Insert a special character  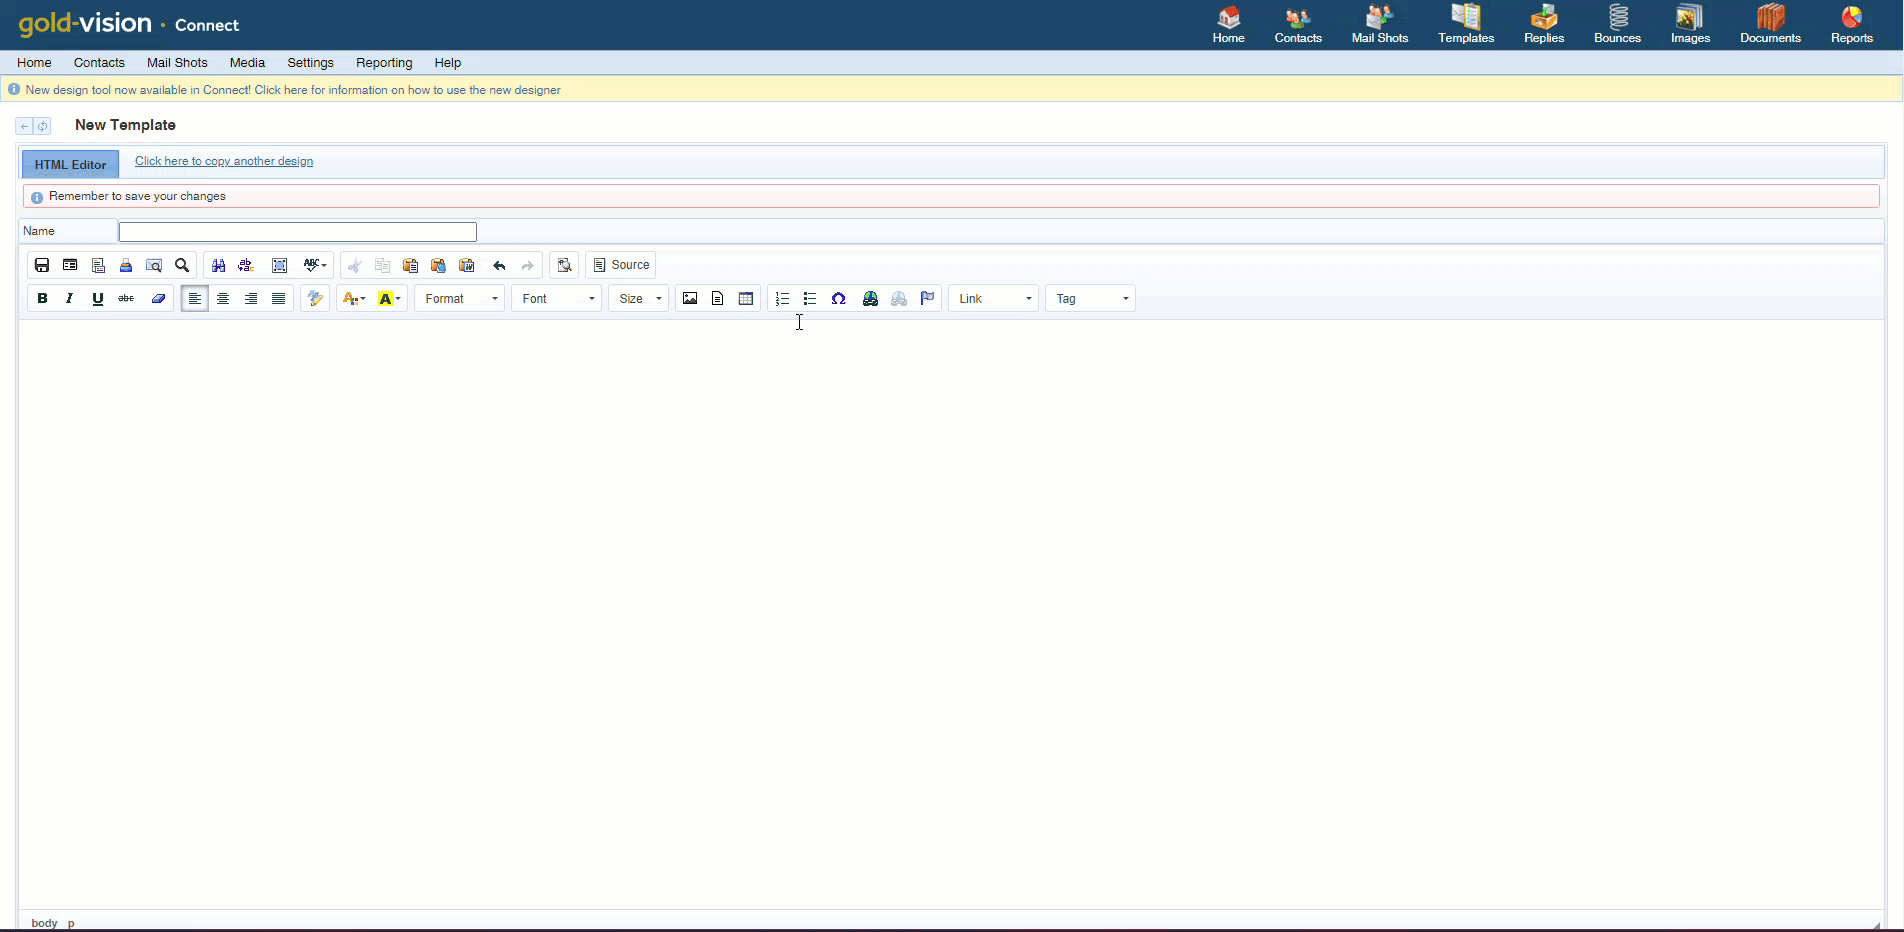pyautogui.click(x=838, y=298)
